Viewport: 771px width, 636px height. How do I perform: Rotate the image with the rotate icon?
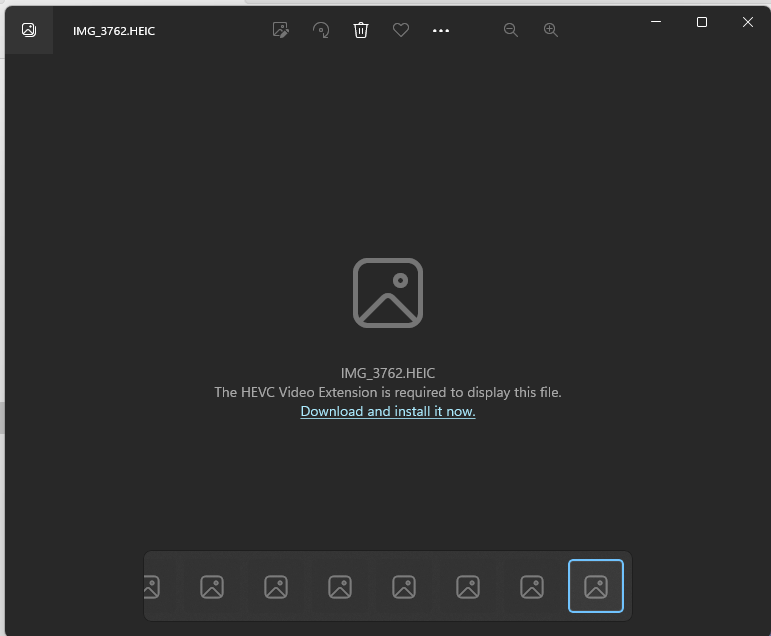point(321,30)
